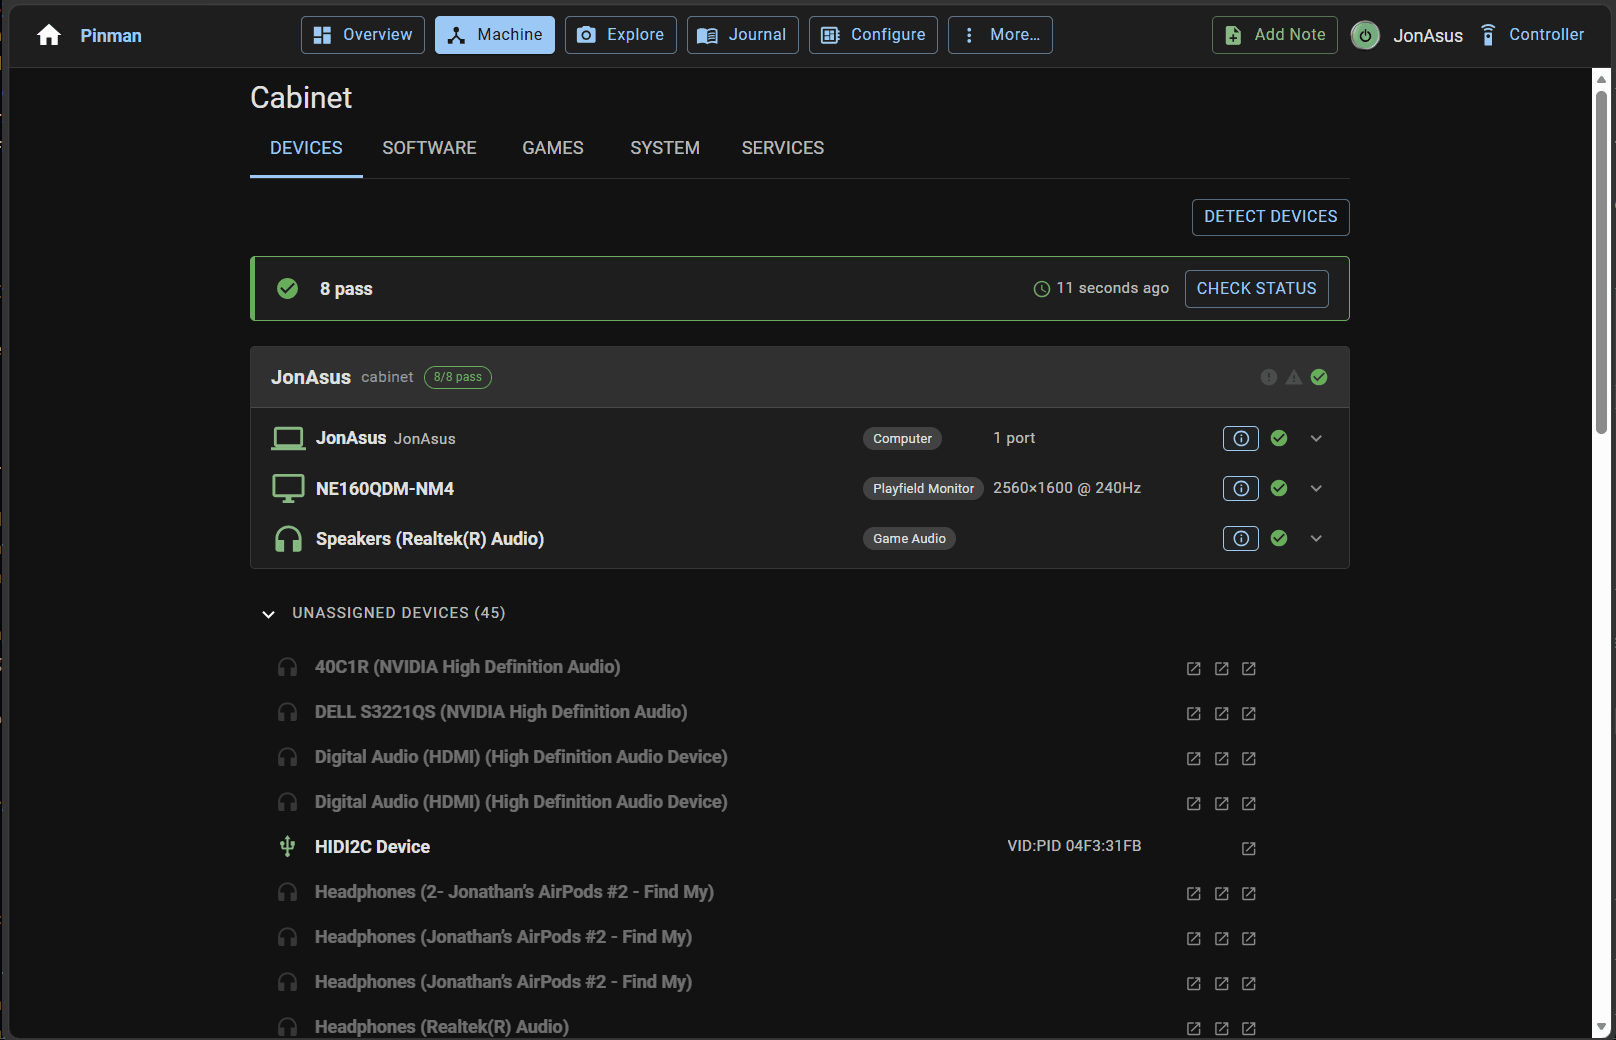Screen dimensions: 1616x1040
Task: Open info for NE160QDM-NM4 monitor
Action: (1241, 488)
